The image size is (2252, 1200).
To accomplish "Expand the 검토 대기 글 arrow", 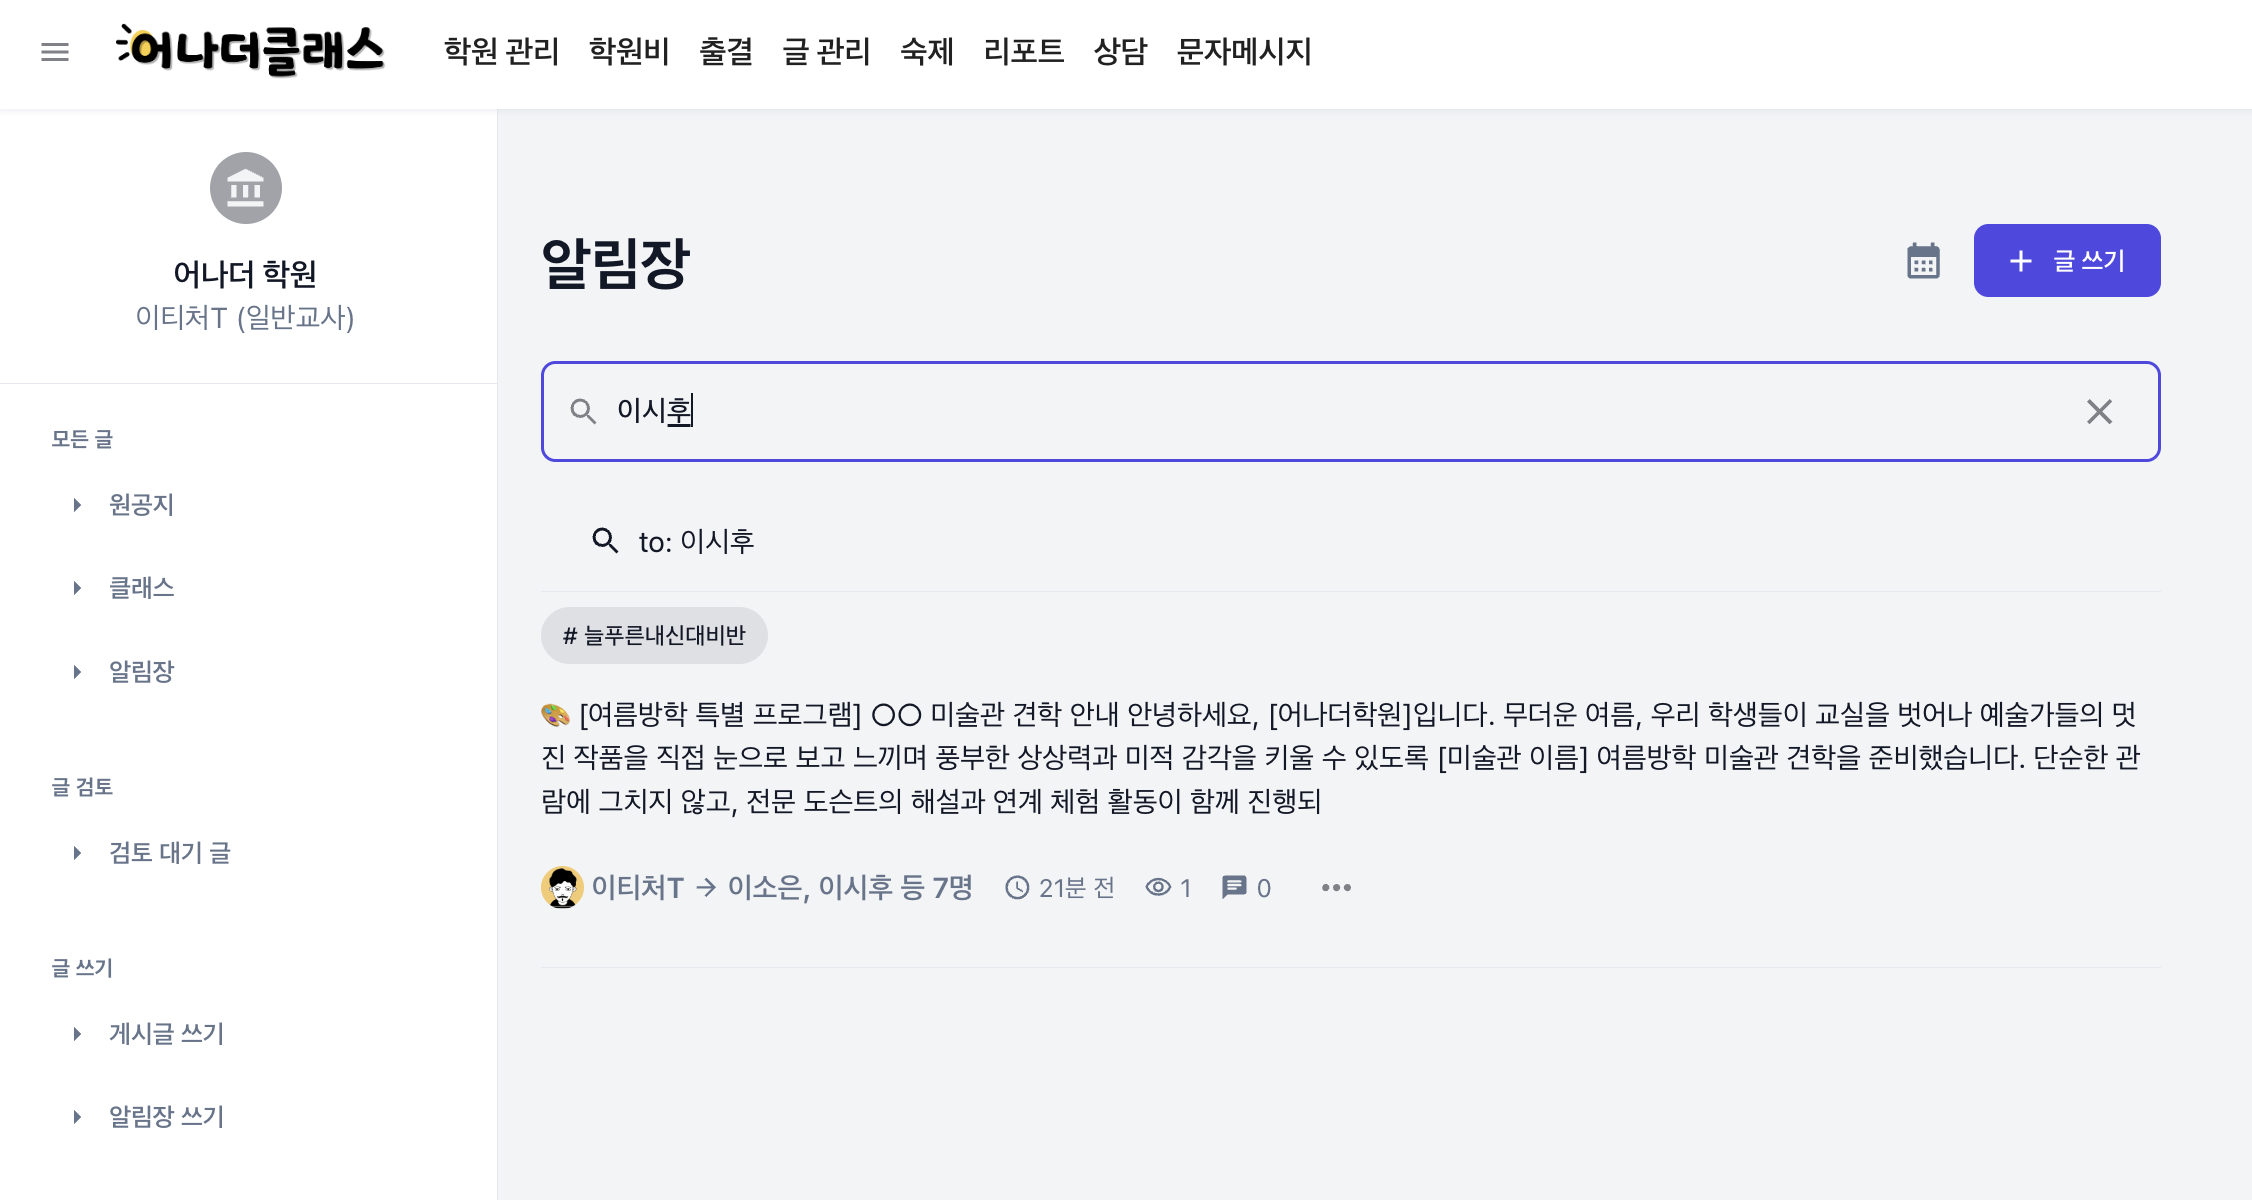I will pos(77,853).
